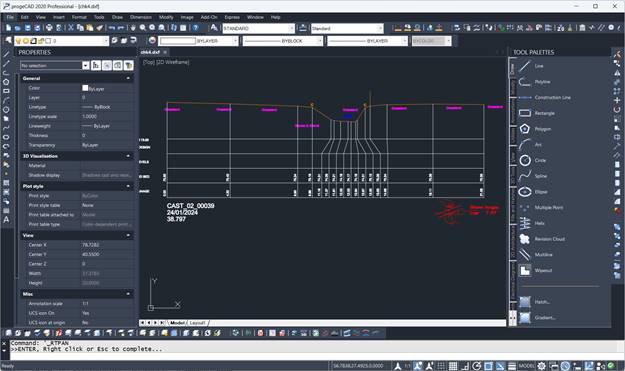Click the MODEL button in status bar

(x=526, y=366)
